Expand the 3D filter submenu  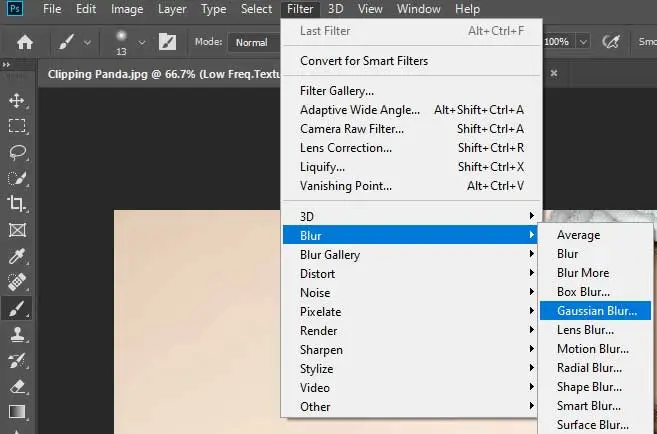412,216
